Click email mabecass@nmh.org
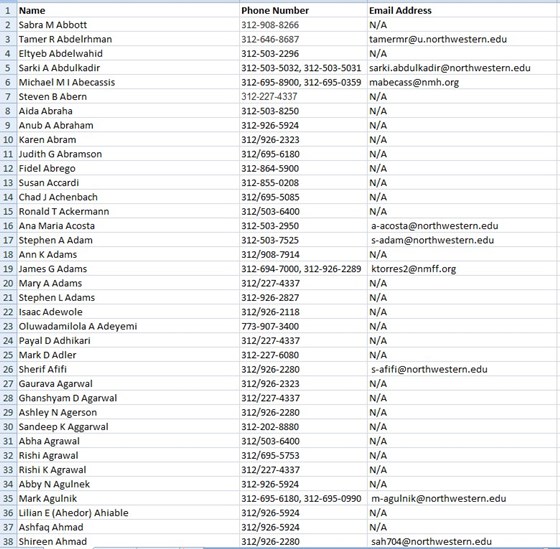The height and width of the screenshot is (549, 560). (414, 83)
